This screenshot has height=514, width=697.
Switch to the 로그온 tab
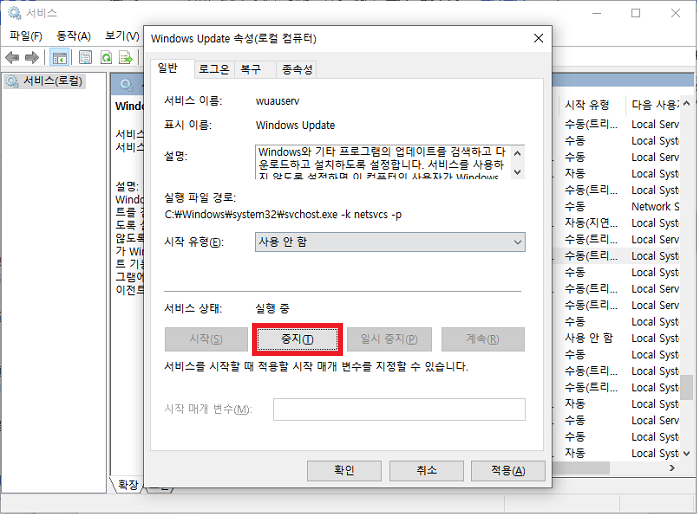(x=214, y=69)
